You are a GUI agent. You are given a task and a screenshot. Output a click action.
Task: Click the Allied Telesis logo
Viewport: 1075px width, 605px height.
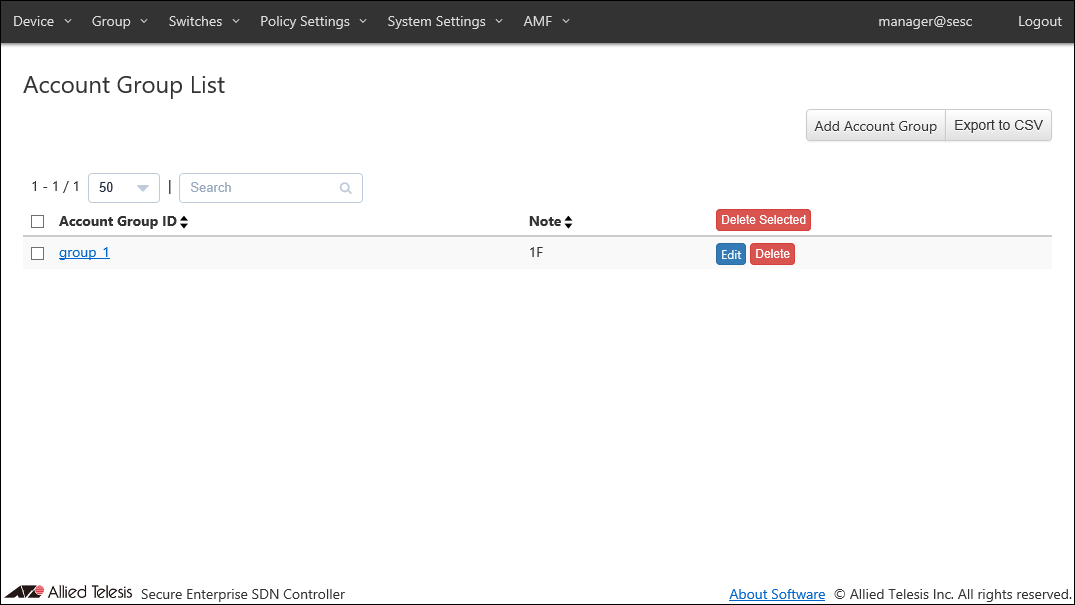[x=68, y=592]
